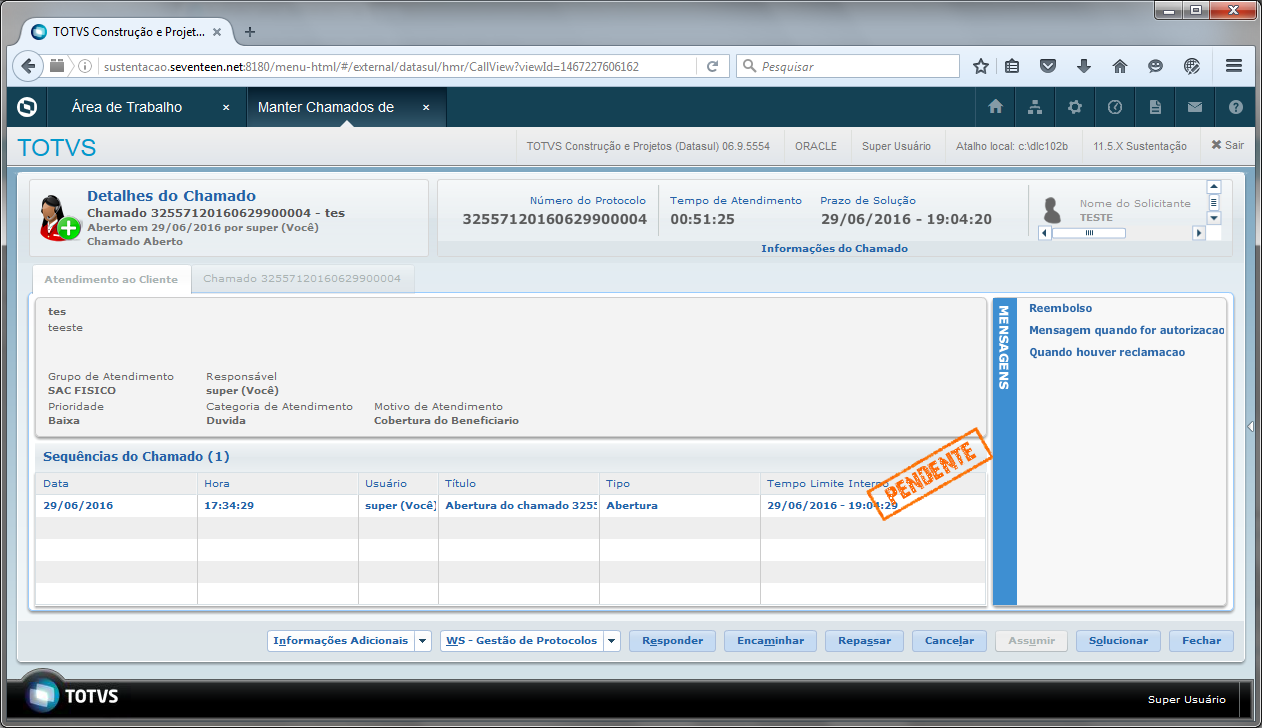Open settings gear in TOTVS header
This screenshot has height=728, width=1262.
pos(1075,107)
